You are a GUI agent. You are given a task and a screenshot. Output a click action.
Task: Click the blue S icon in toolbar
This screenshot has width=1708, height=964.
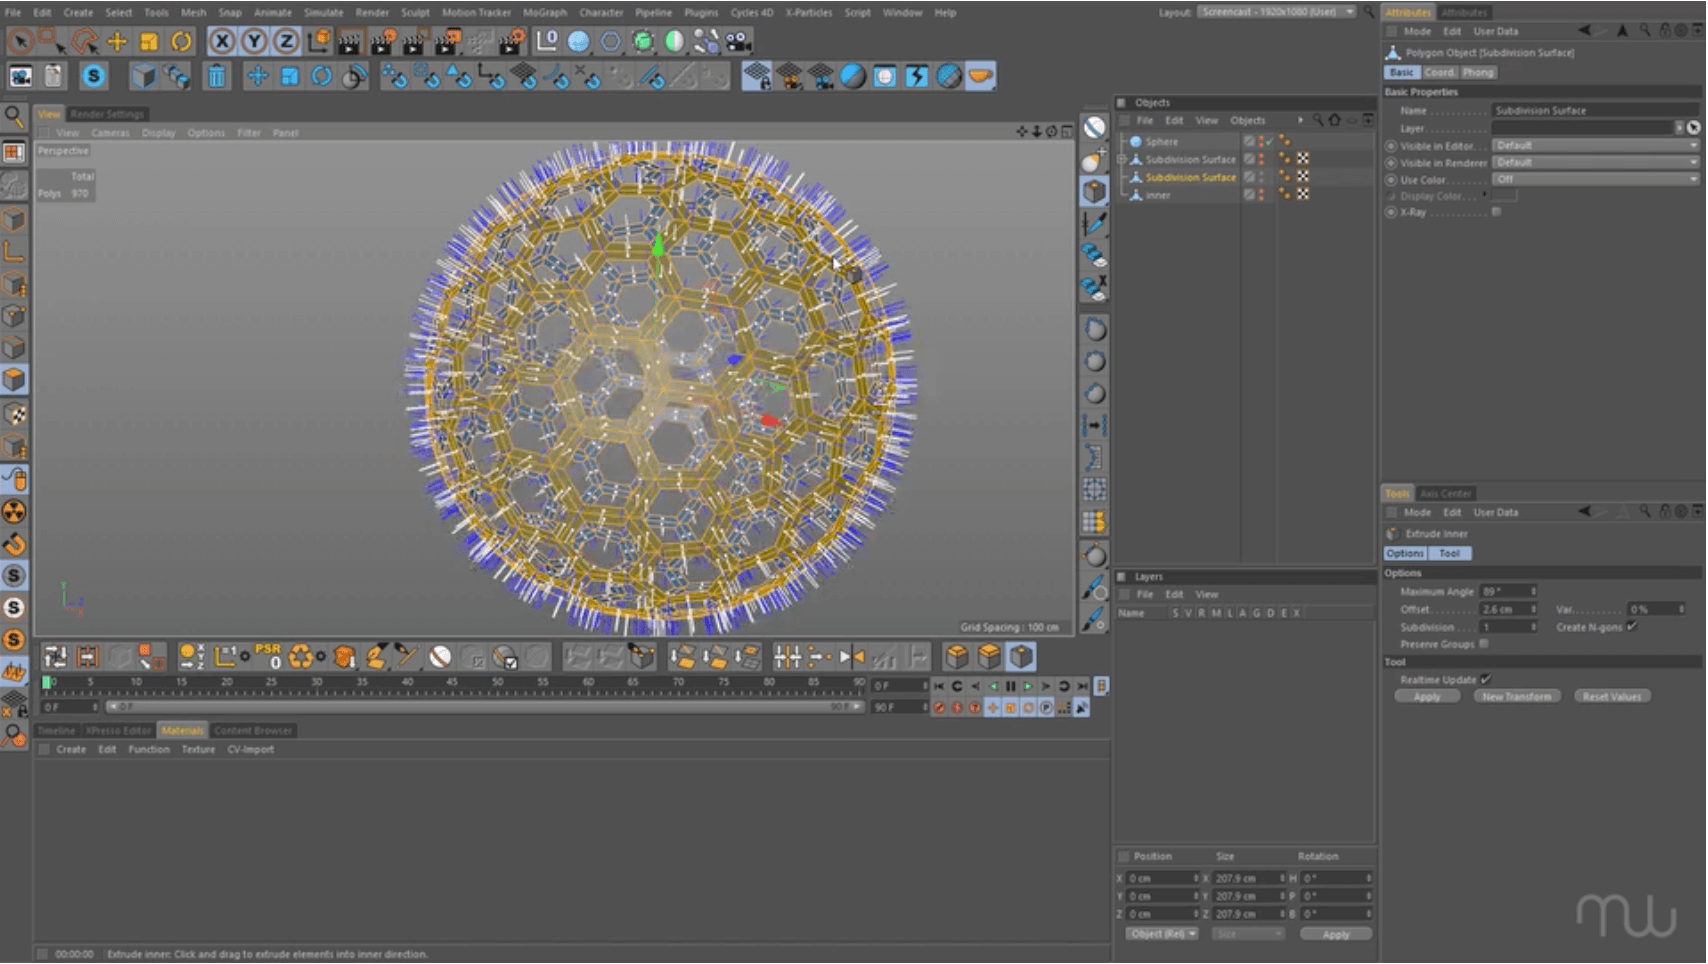[93, 76]
